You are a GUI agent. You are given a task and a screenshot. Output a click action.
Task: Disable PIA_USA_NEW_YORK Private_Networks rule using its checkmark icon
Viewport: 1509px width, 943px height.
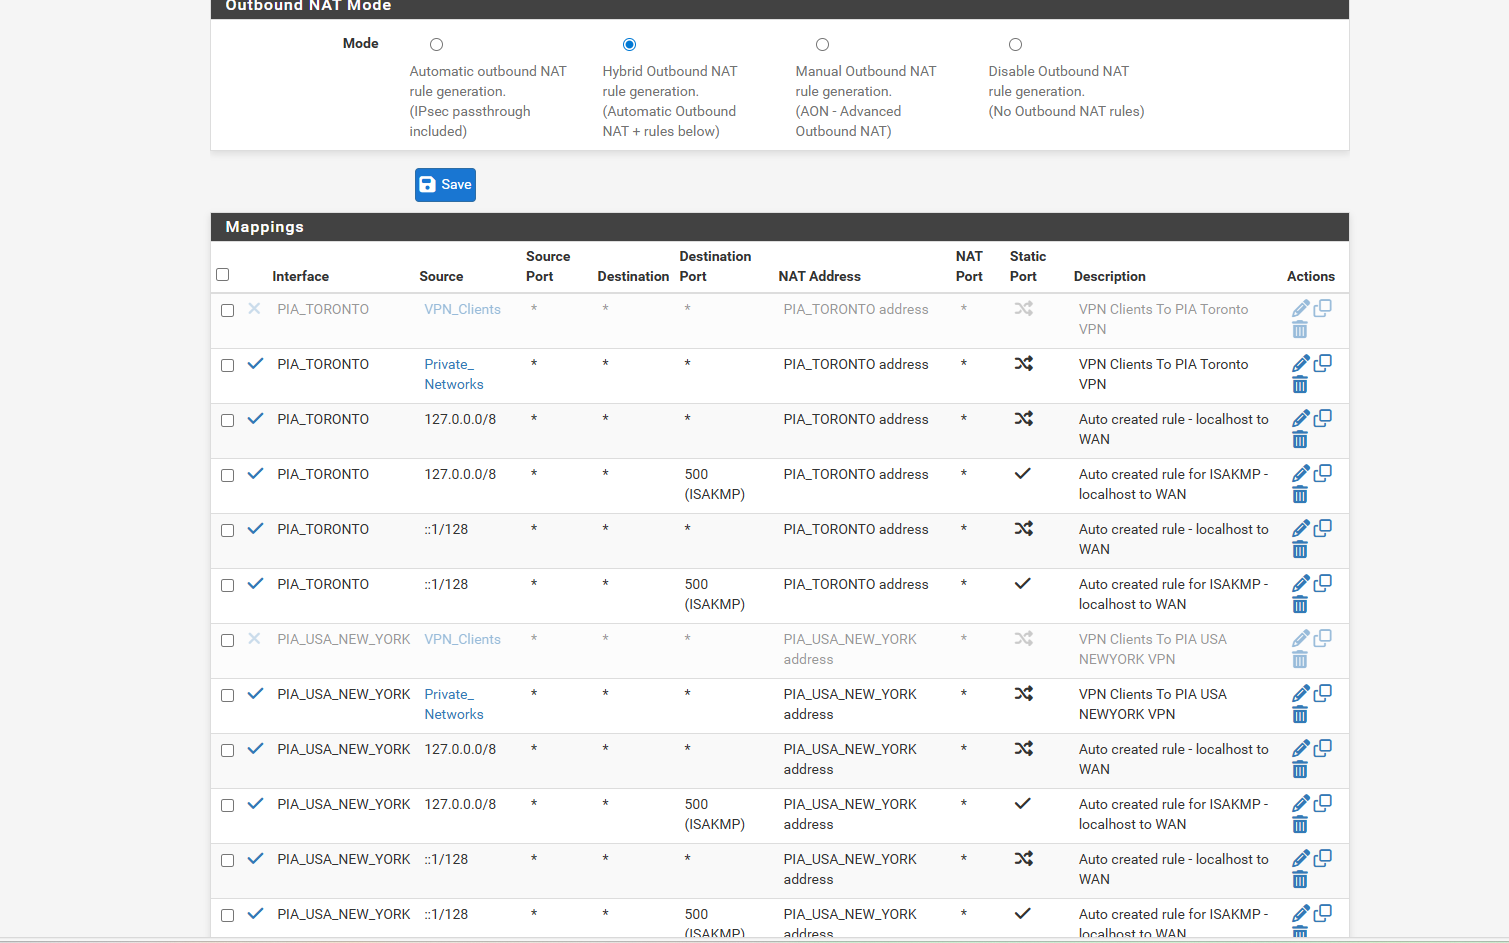point(255,694)
